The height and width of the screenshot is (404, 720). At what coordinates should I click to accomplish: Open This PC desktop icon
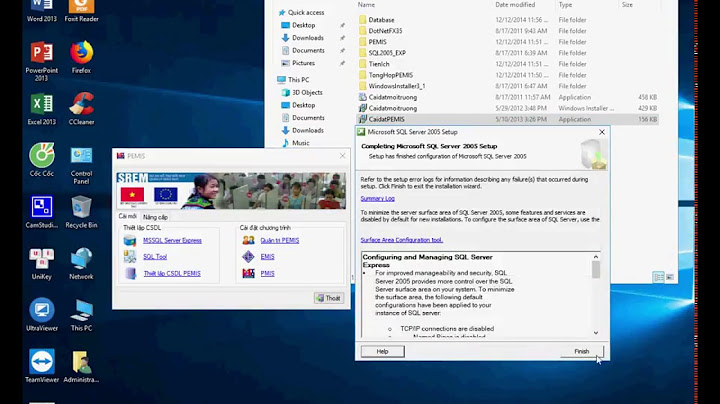coord(81,315)
